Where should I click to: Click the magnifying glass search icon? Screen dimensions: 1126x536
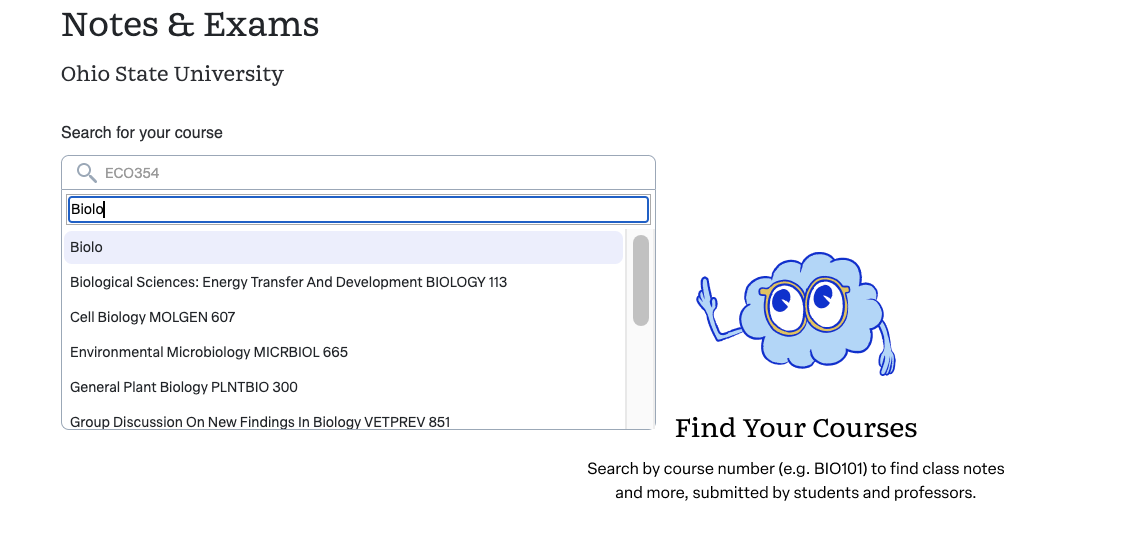[87, 173]
